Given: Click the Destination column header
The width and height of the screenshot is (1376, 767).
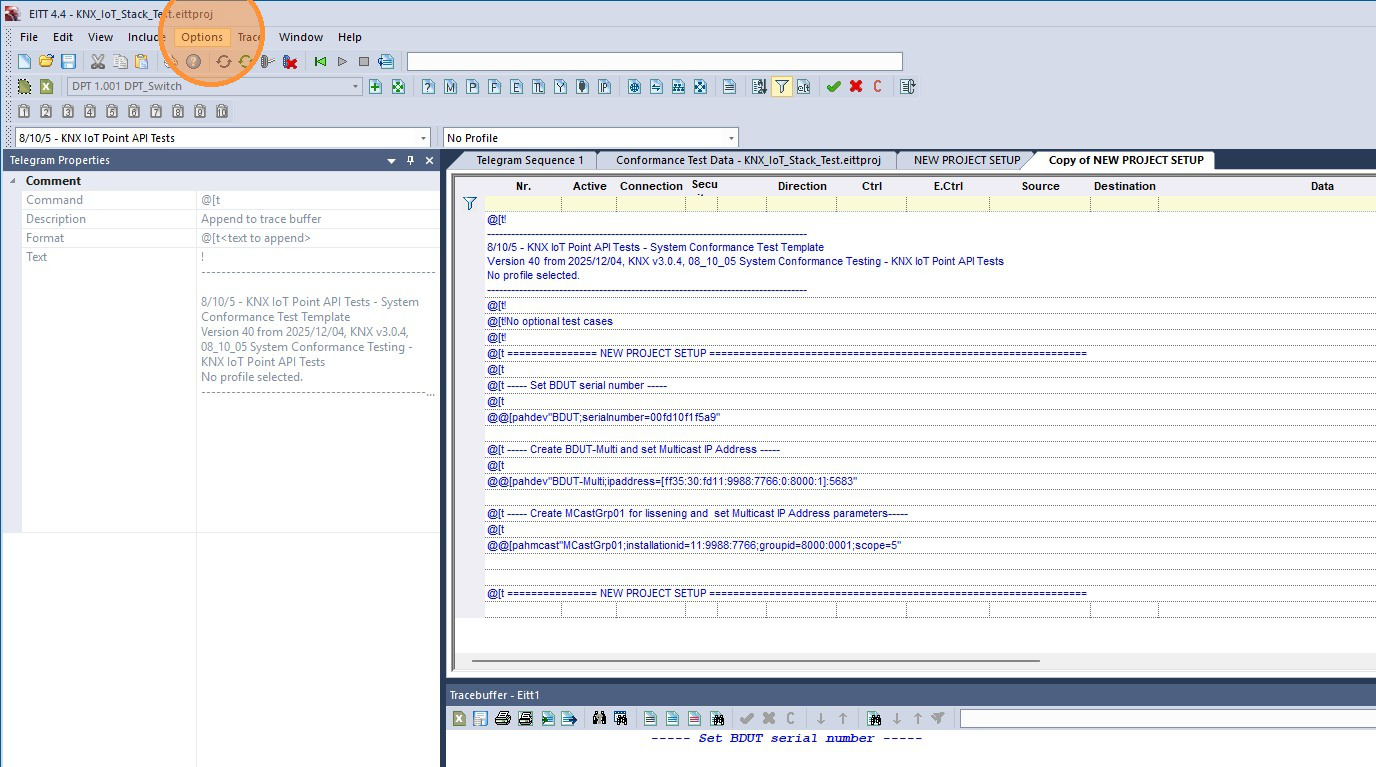Looking at the screenshot, I should pyautogui.click(x=1125, y=186).
